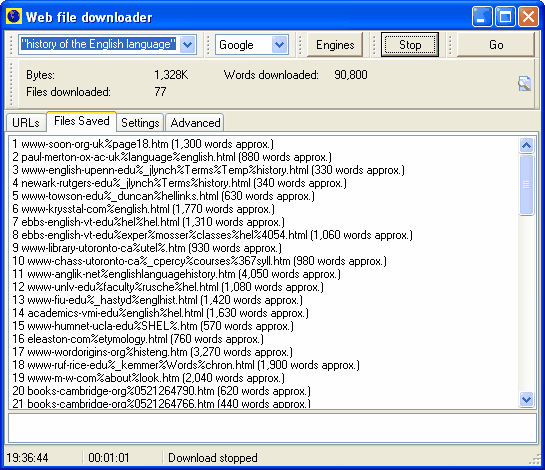This screenshot has height=470, width=545.
Task: Close the Web file downloader window
Action: tap(528, 16)
